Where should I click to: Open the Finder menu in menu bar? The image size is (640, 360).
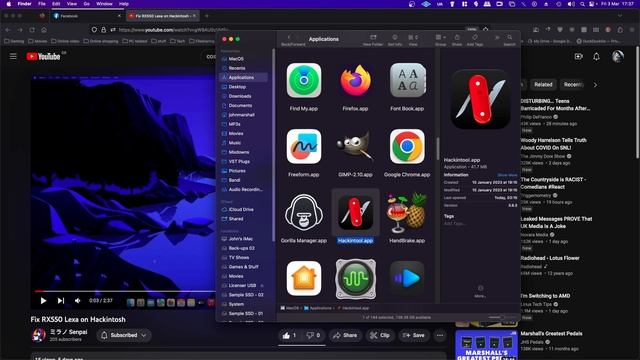(24, 4)
